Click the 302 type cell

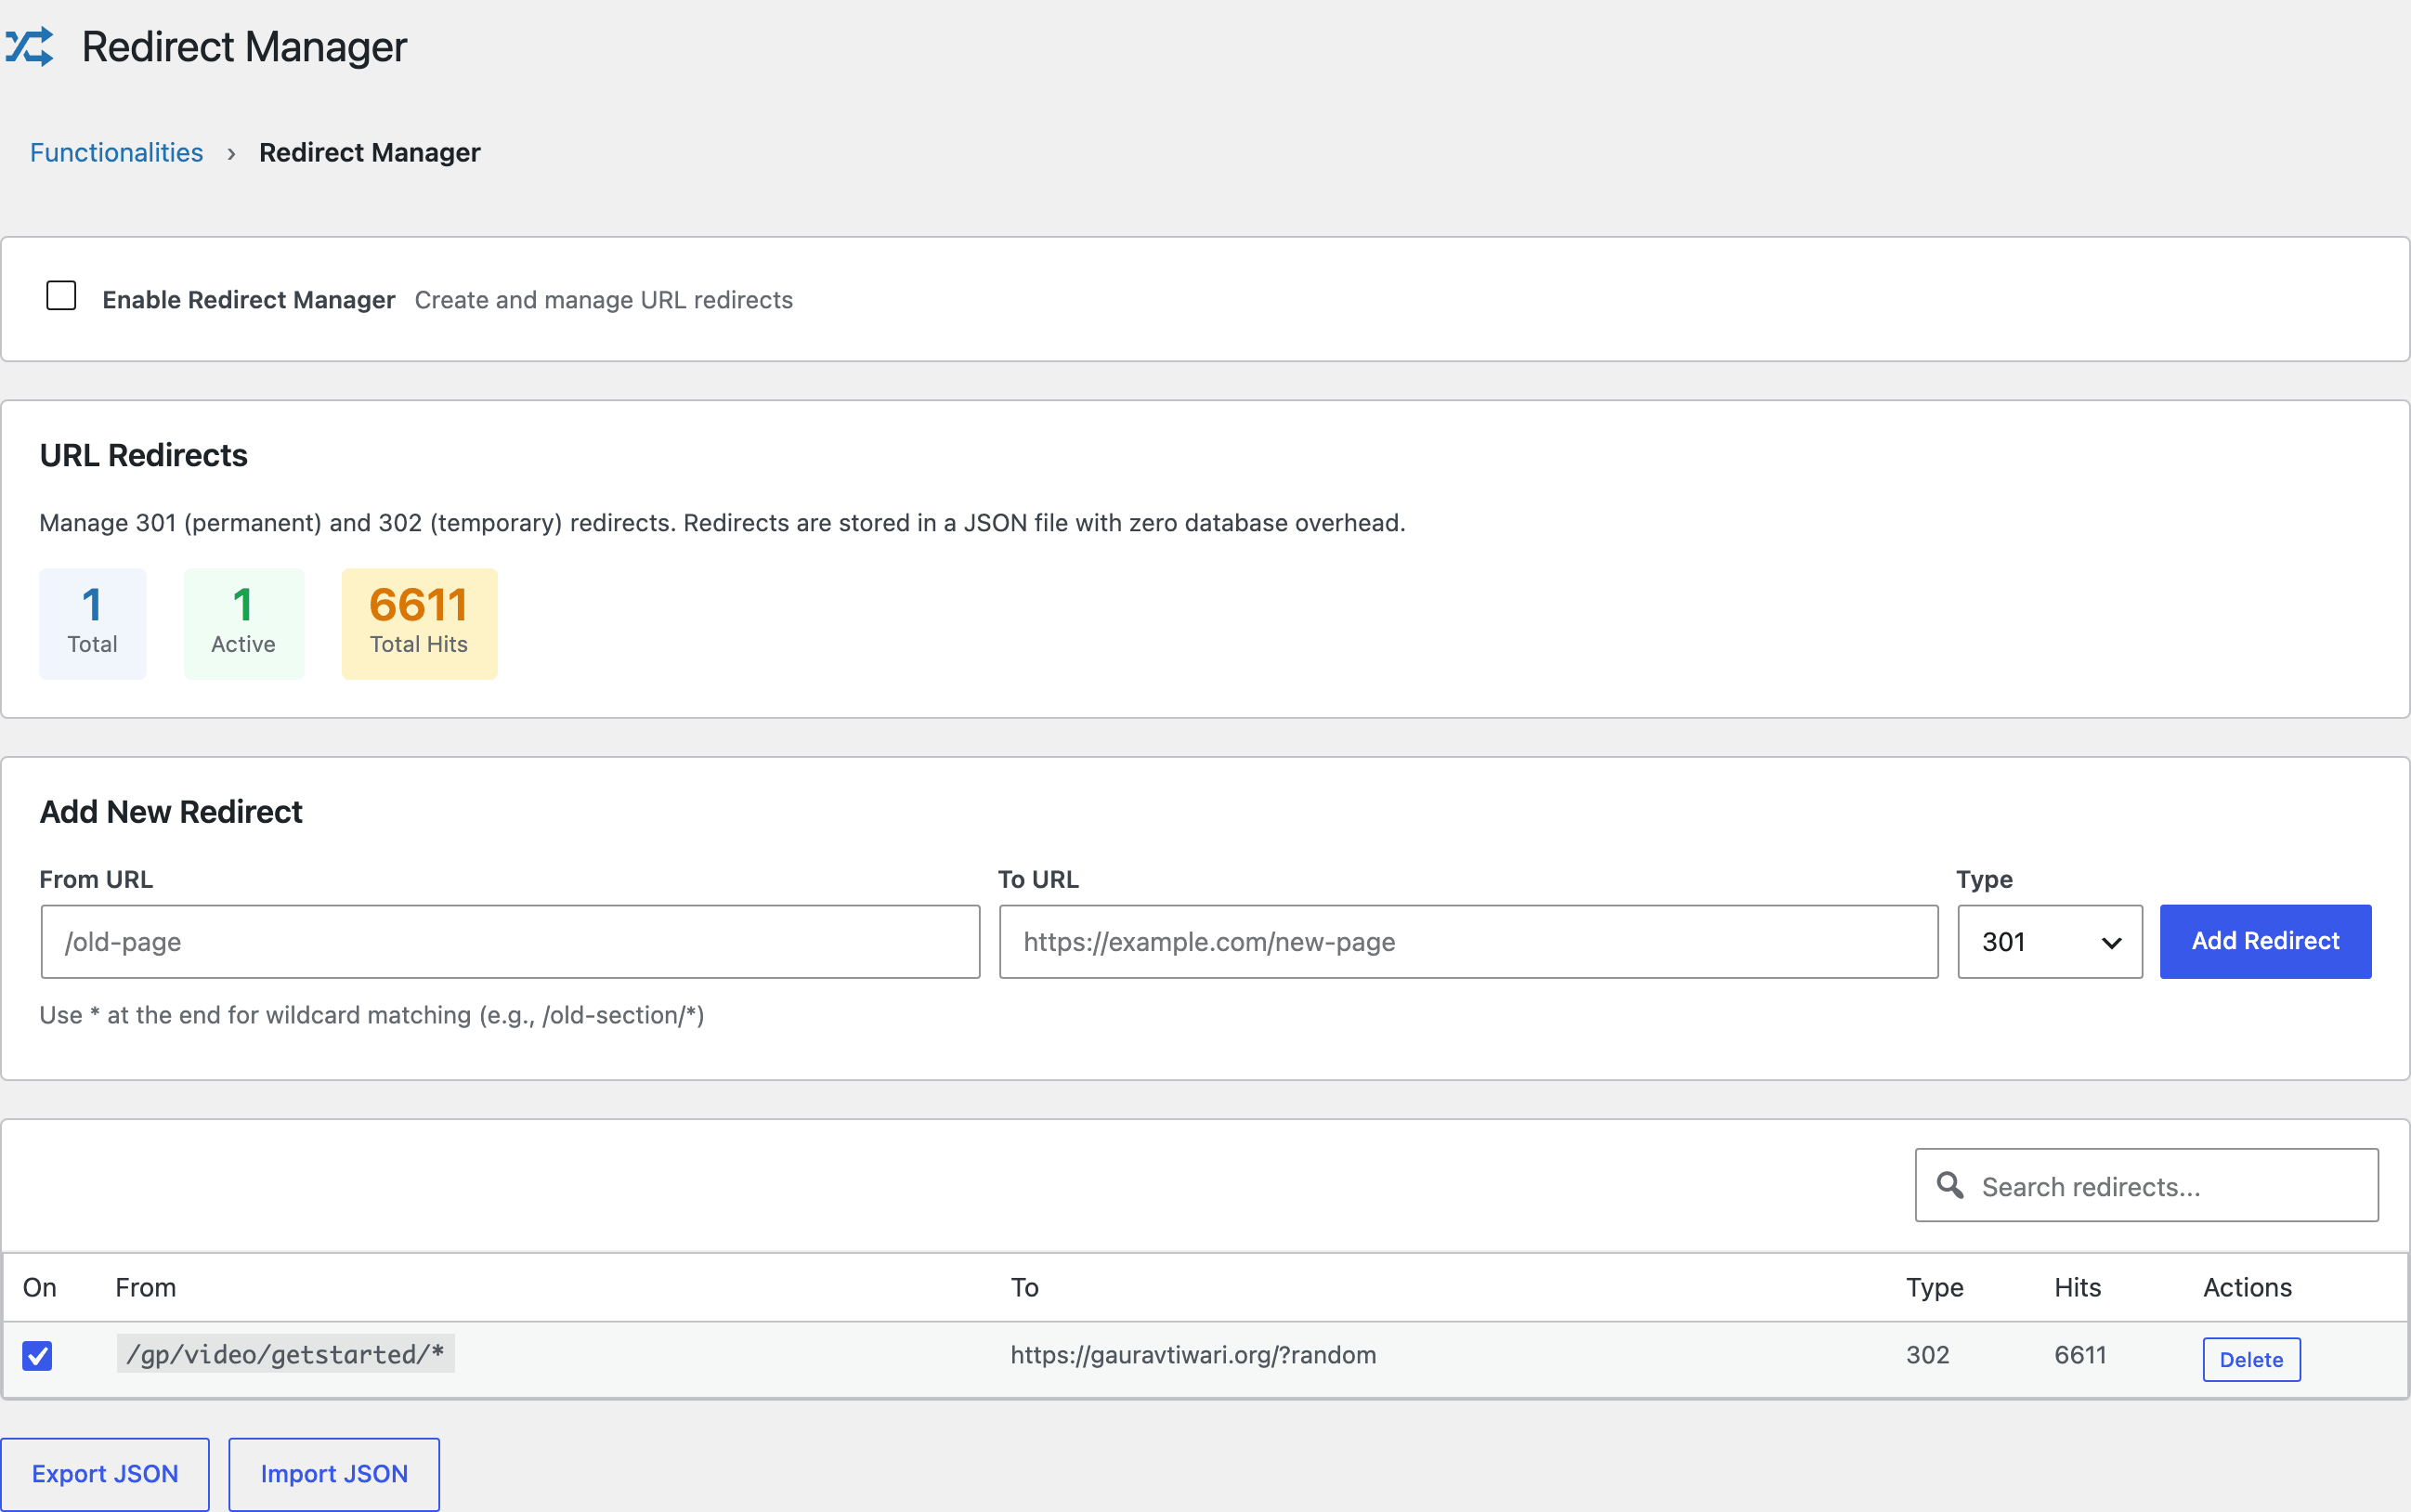click(1927, 1355)
